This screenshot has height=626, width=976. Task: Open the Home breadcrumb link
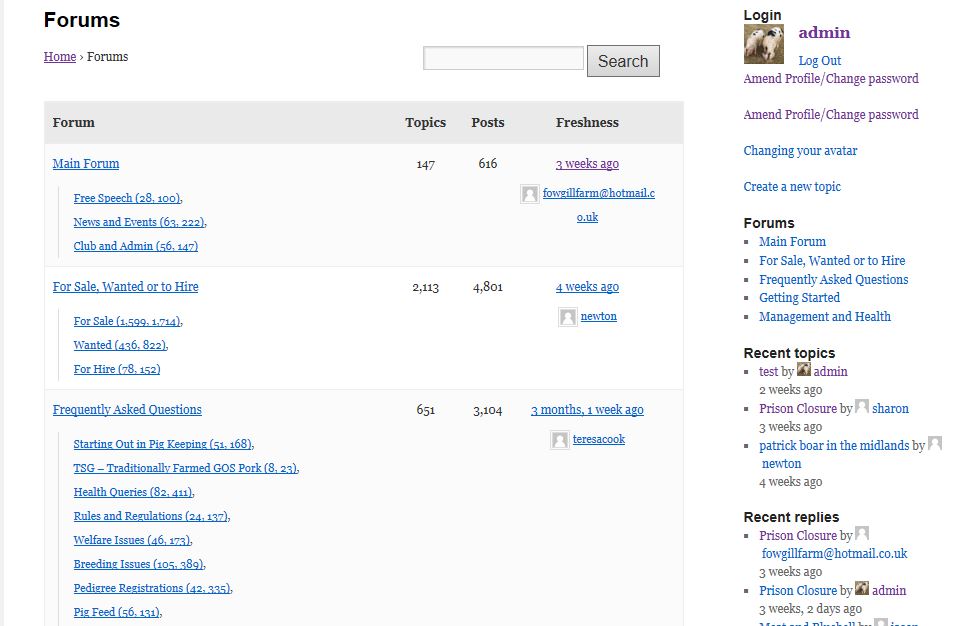coord(59,57)
